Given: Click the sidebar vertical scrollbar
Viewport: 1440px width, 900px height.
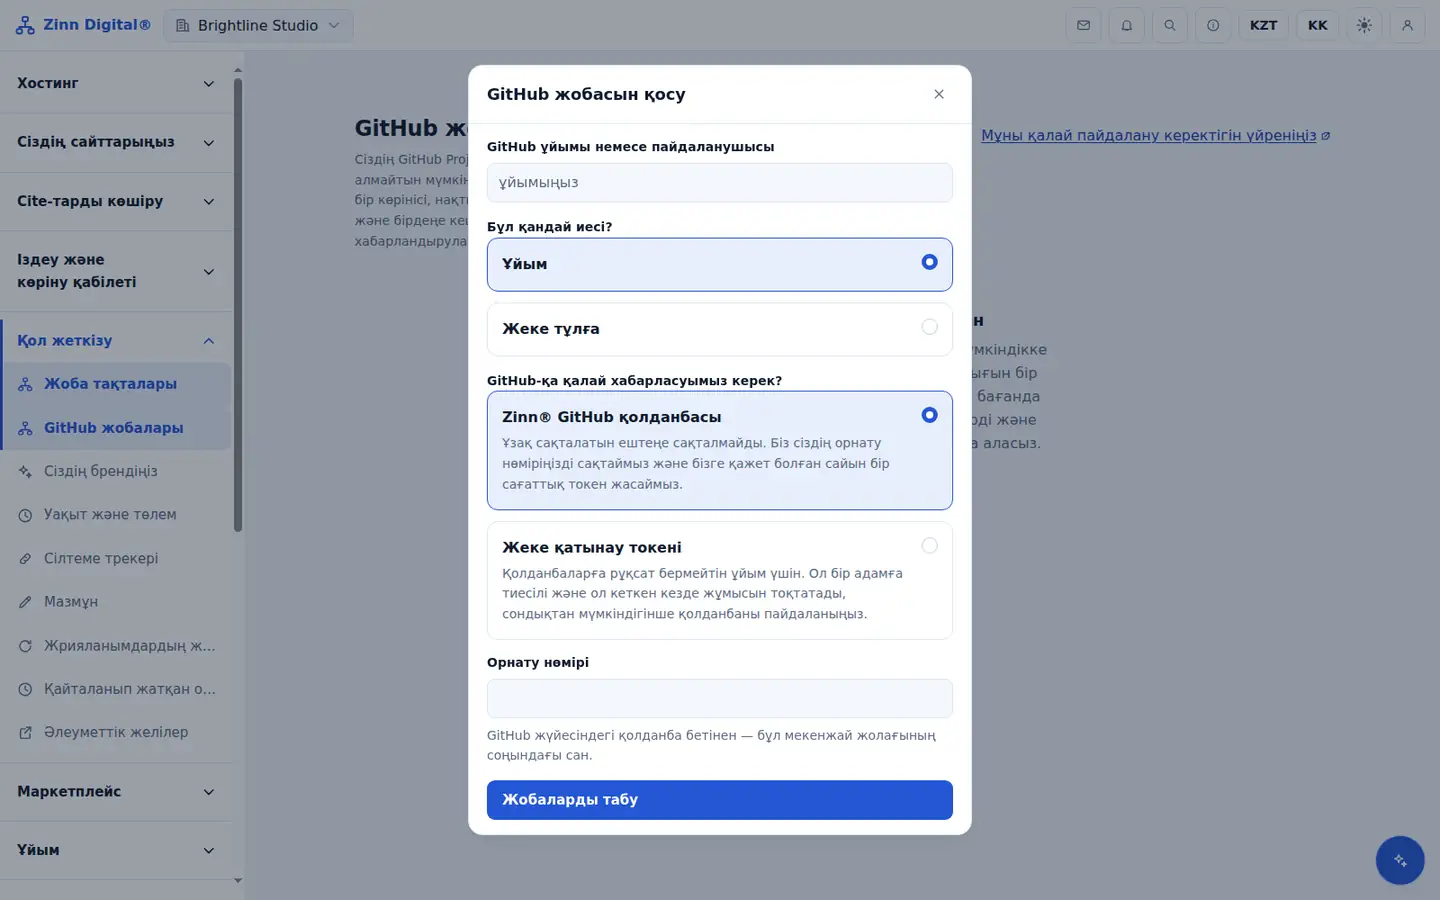Looking at the screenshot, I should coord(238,305).
